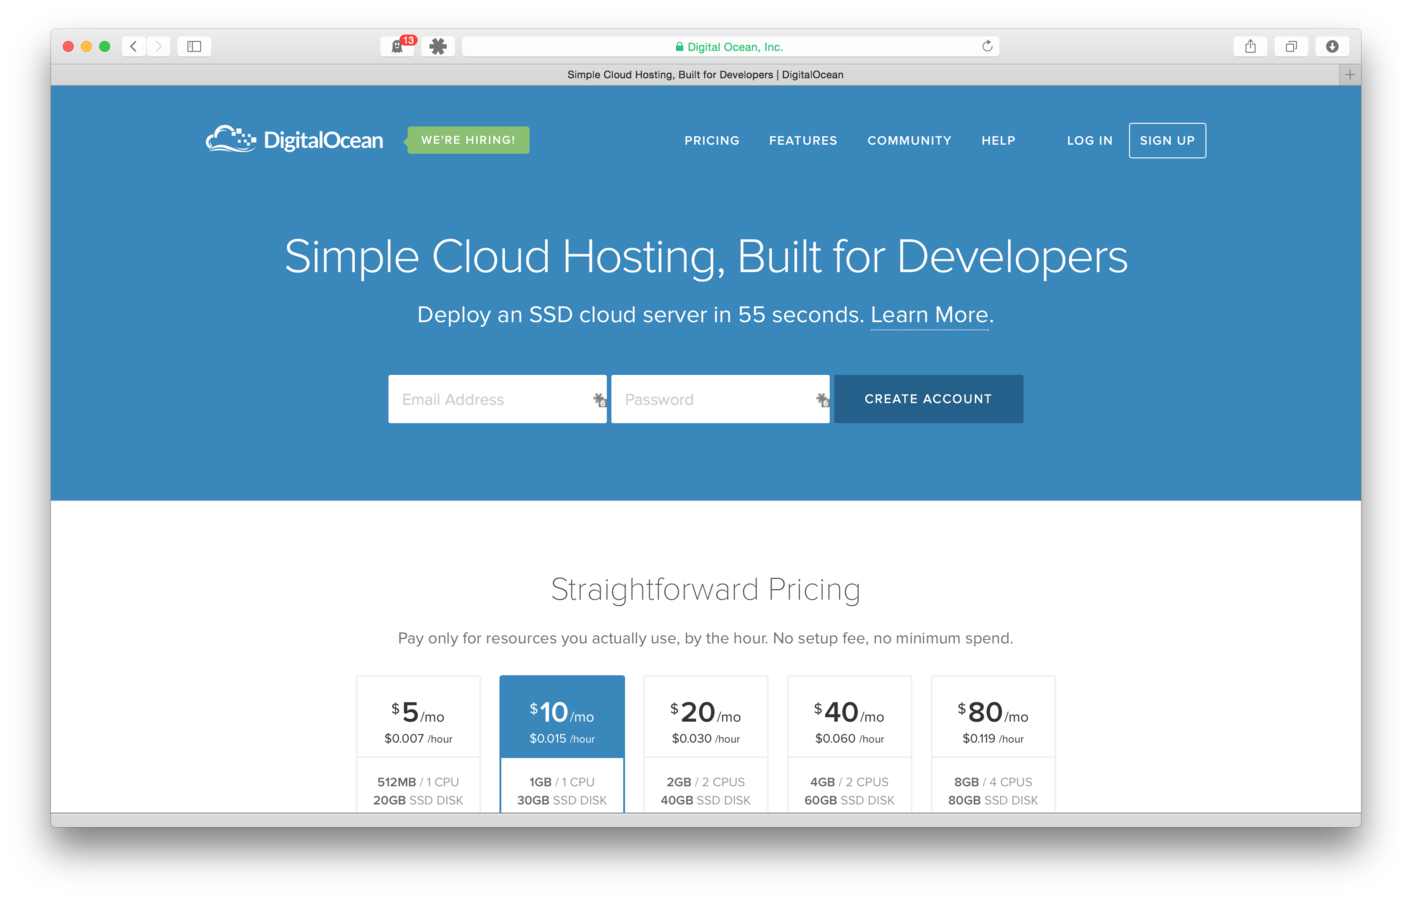Click the DigitalOcean logo
Viewport: 1412px width, 900px height.
tap(294, 140)
